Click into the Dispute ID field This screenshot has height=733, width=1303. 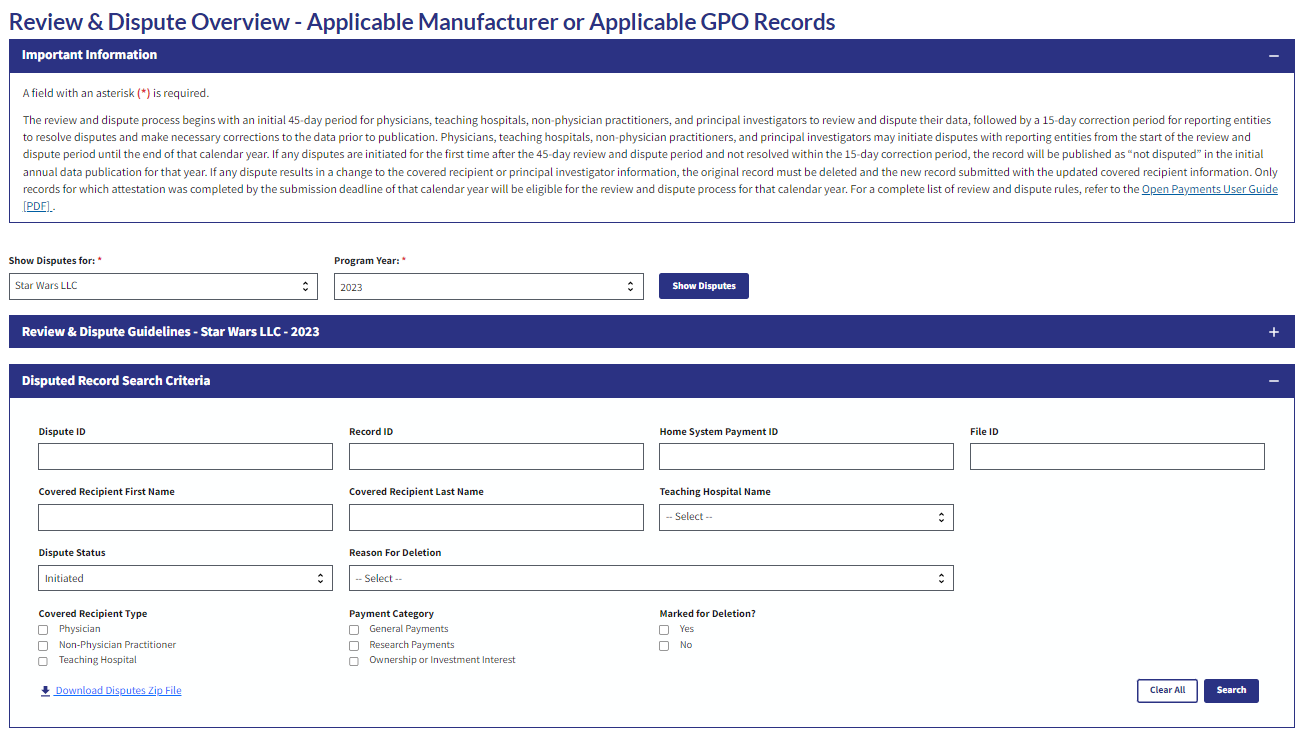pos(185,457)
